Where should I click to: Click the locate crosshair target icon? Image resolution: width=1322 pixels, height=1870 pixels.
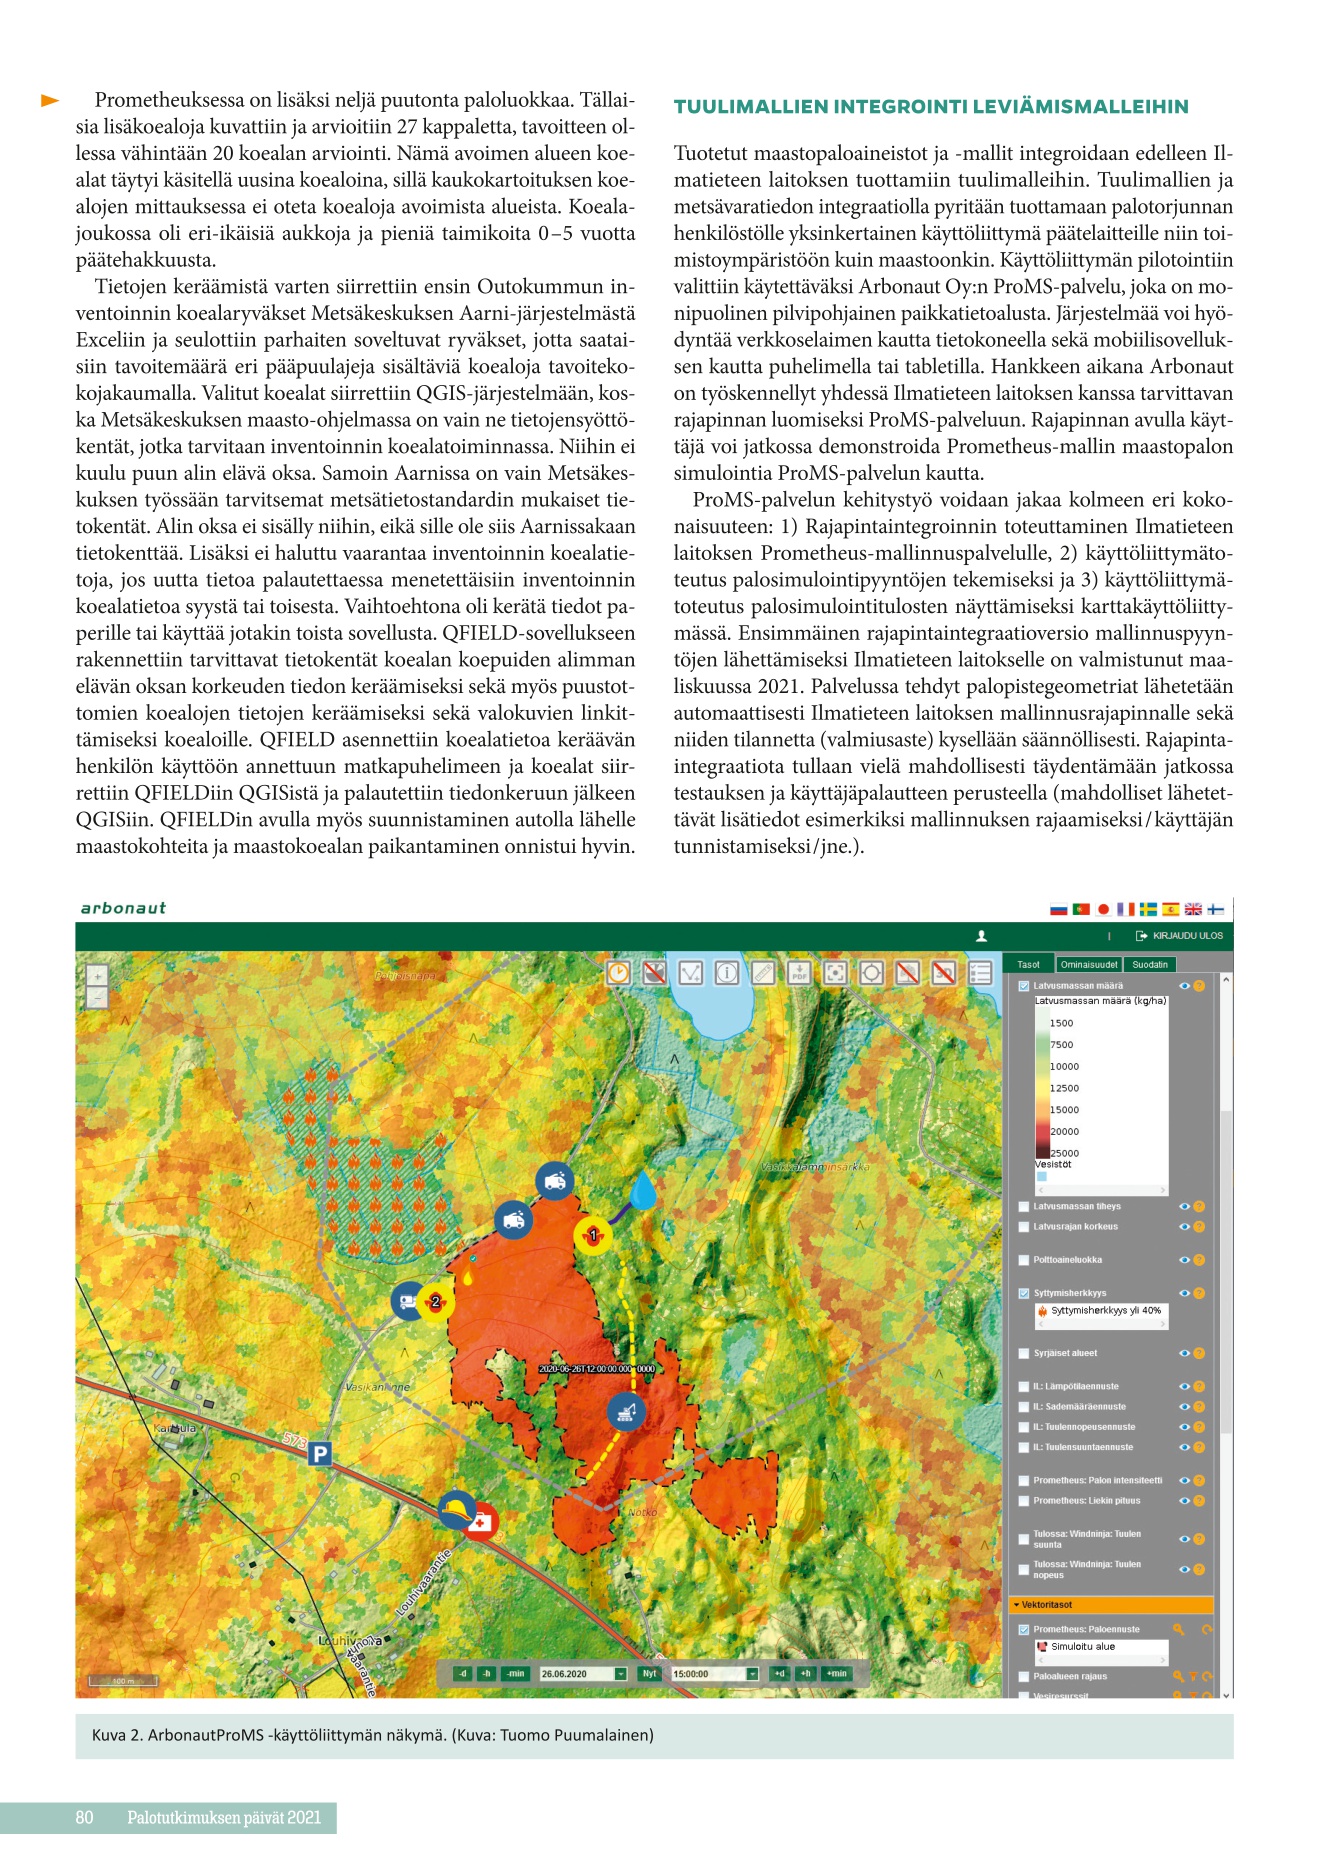(871, 972)
